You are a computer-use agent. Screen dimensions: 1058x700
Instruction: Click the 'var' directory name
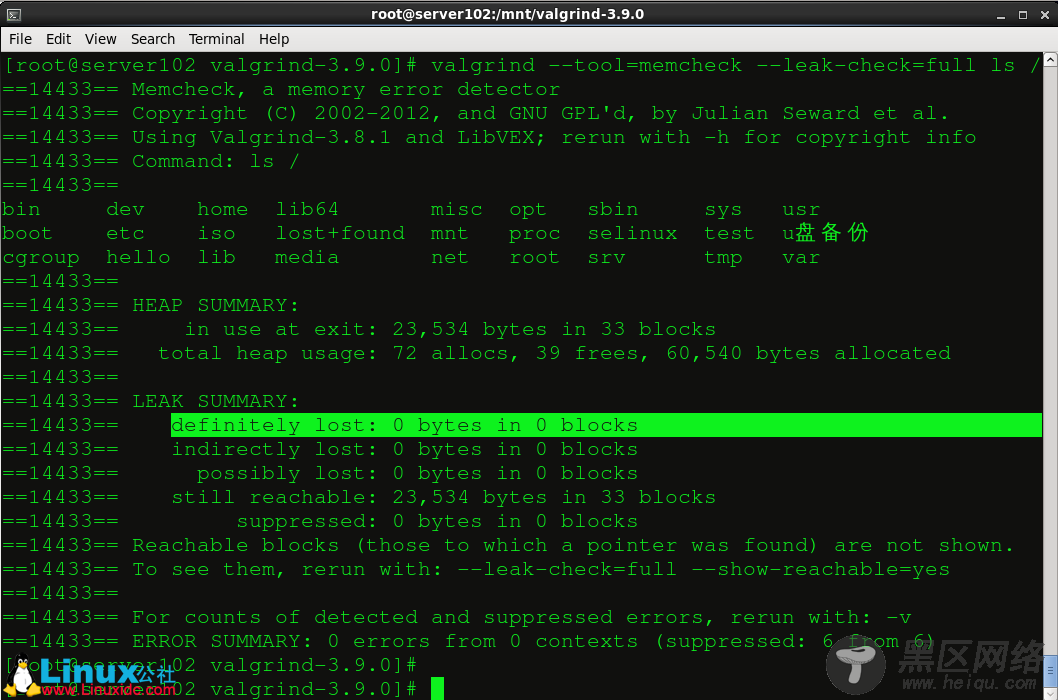coord(801,258)
